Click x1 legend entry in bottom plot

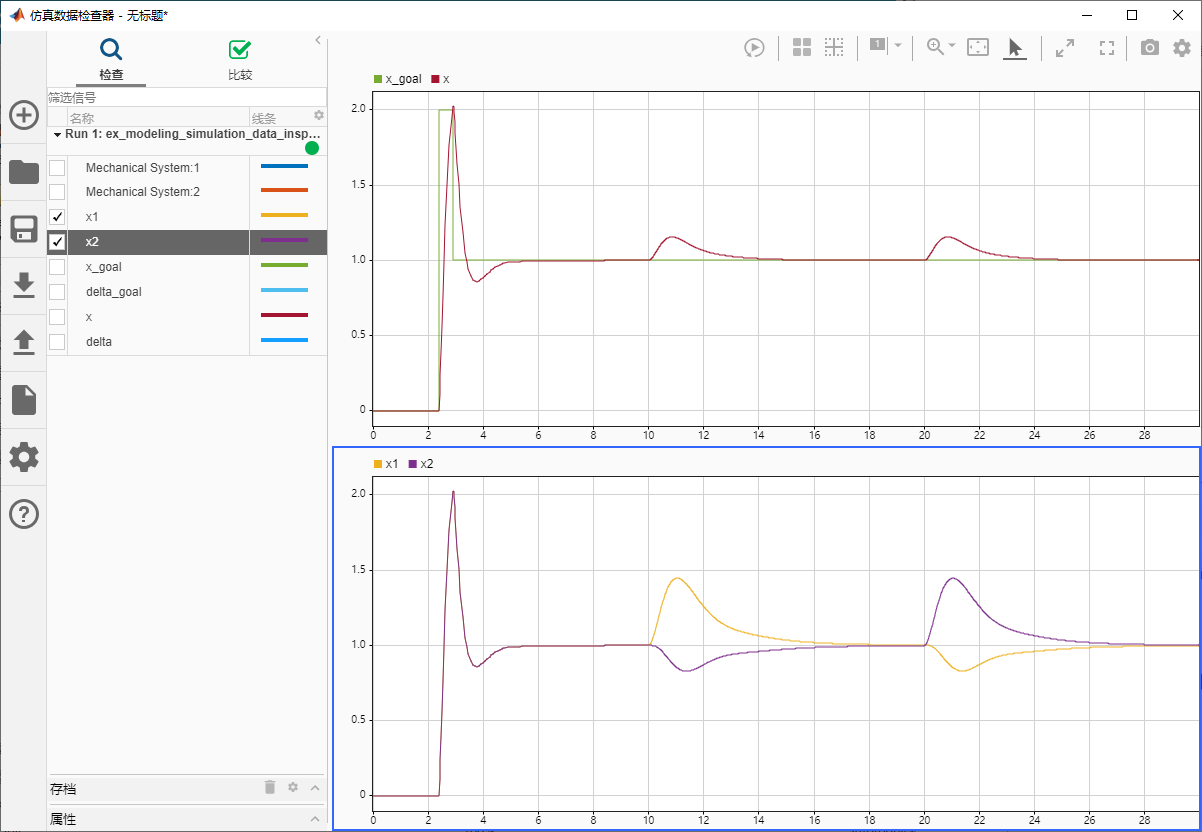click(x=385, y=464)
